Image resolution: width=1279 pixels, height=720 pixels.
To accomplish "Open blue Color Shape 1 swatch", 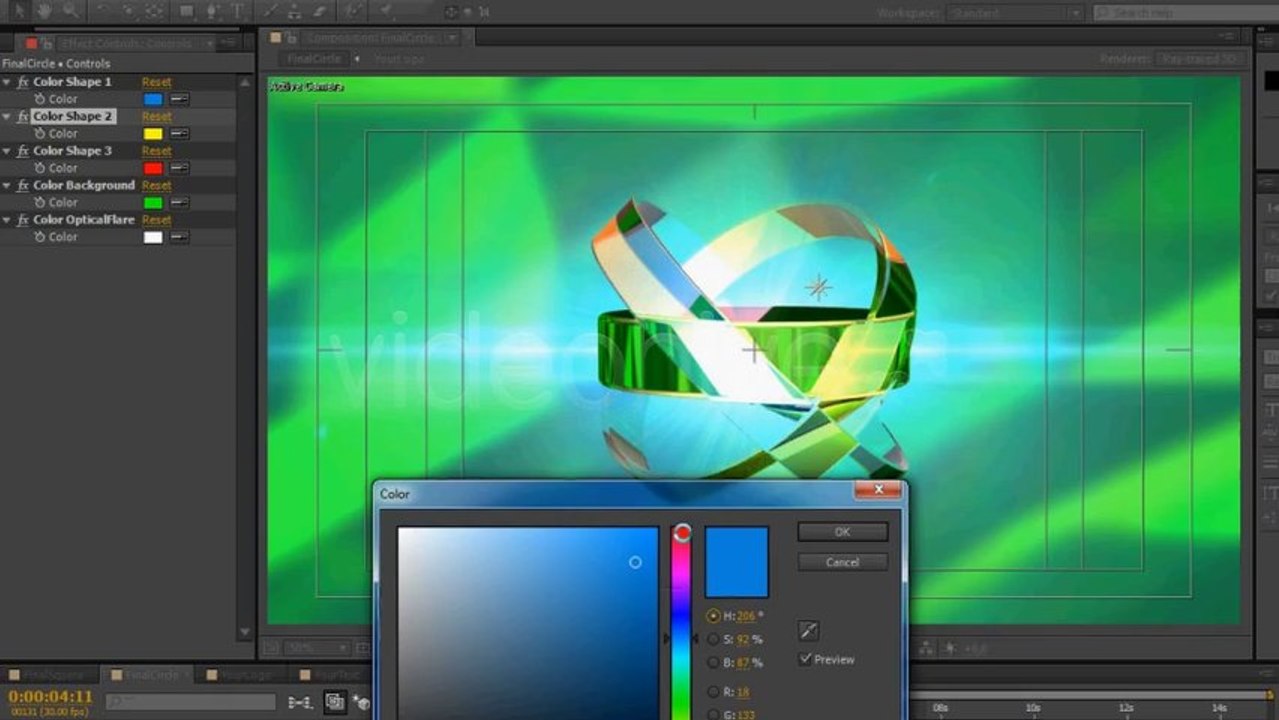I will 153,99.
